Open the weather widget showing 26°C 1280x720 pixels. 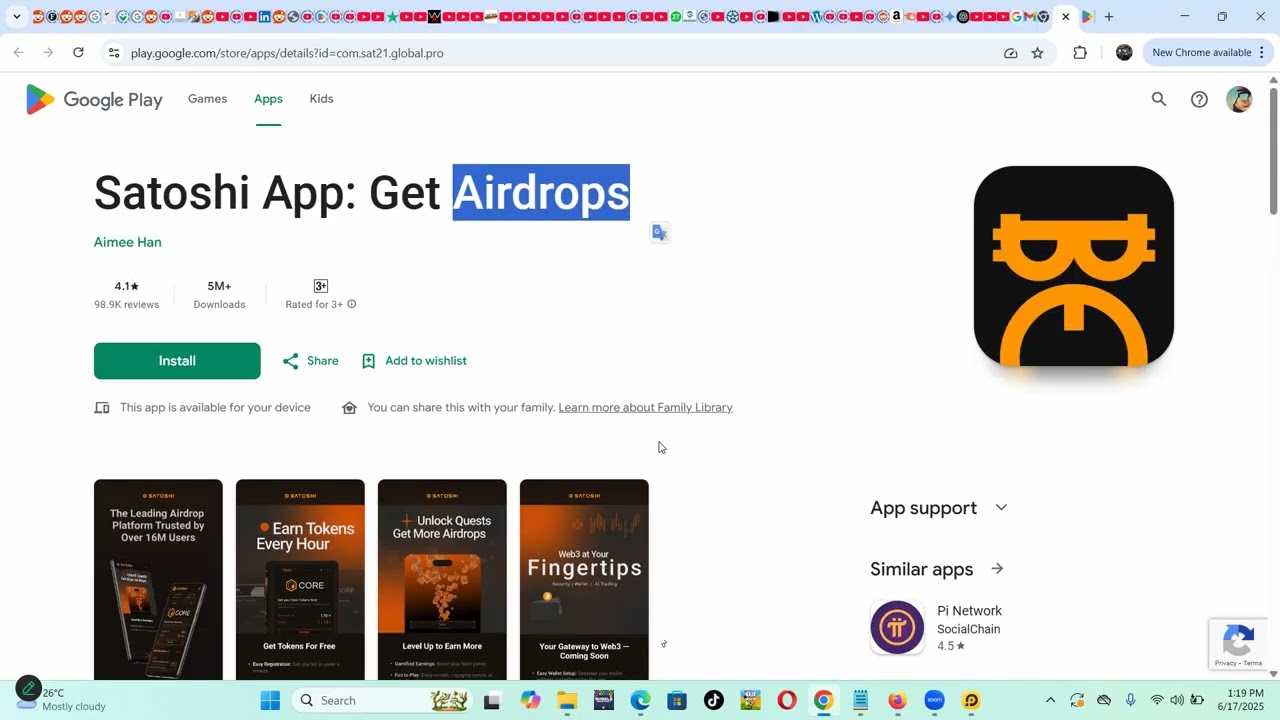[x=60, y=700]
